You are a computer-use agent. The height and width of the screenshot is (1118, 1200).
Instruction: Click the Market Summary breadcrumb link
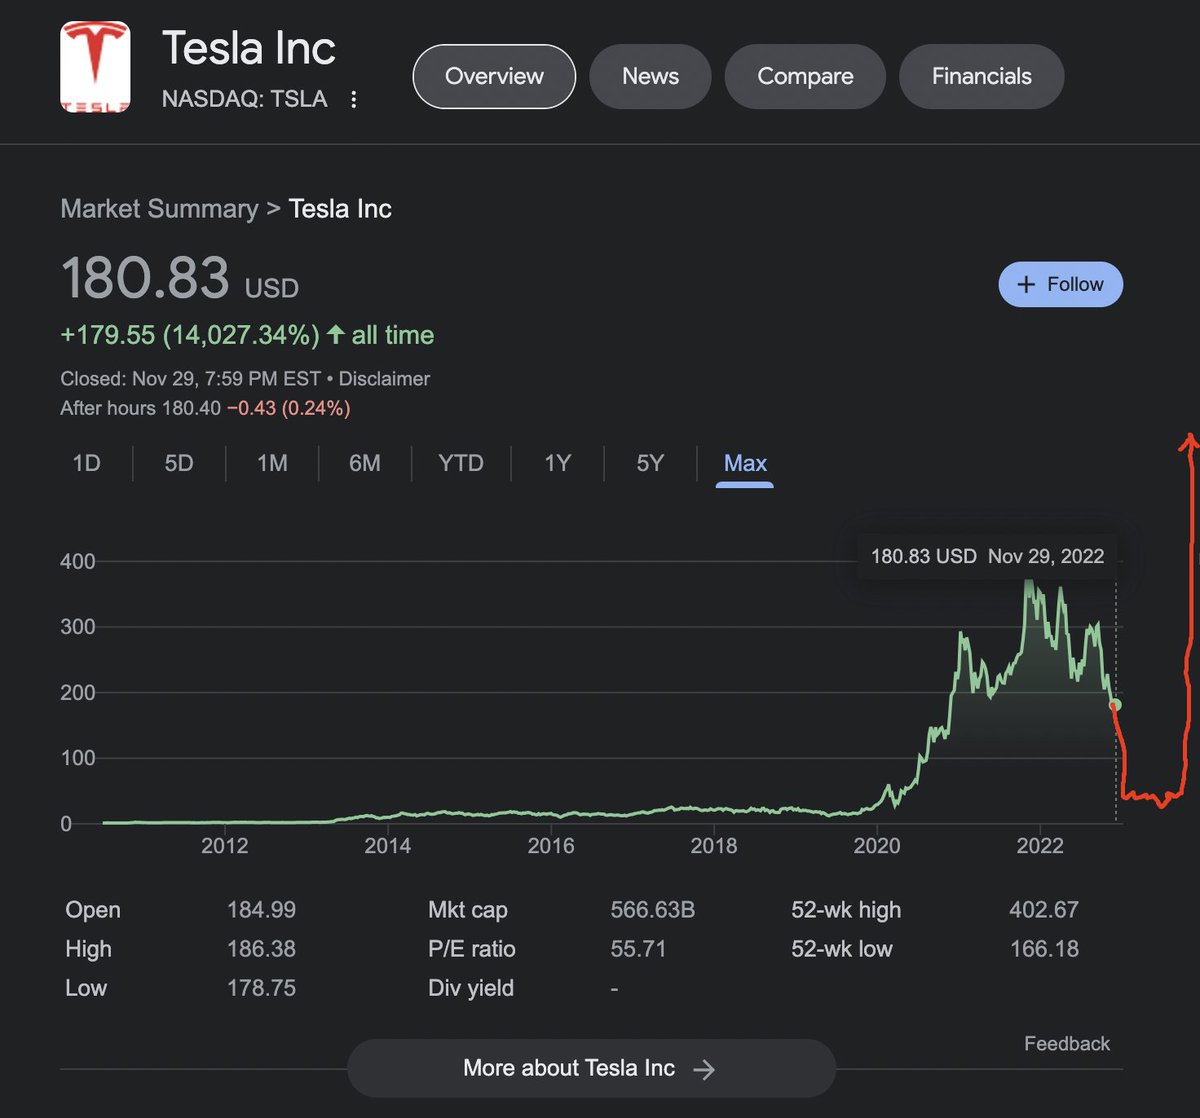(x=159, y=209)
